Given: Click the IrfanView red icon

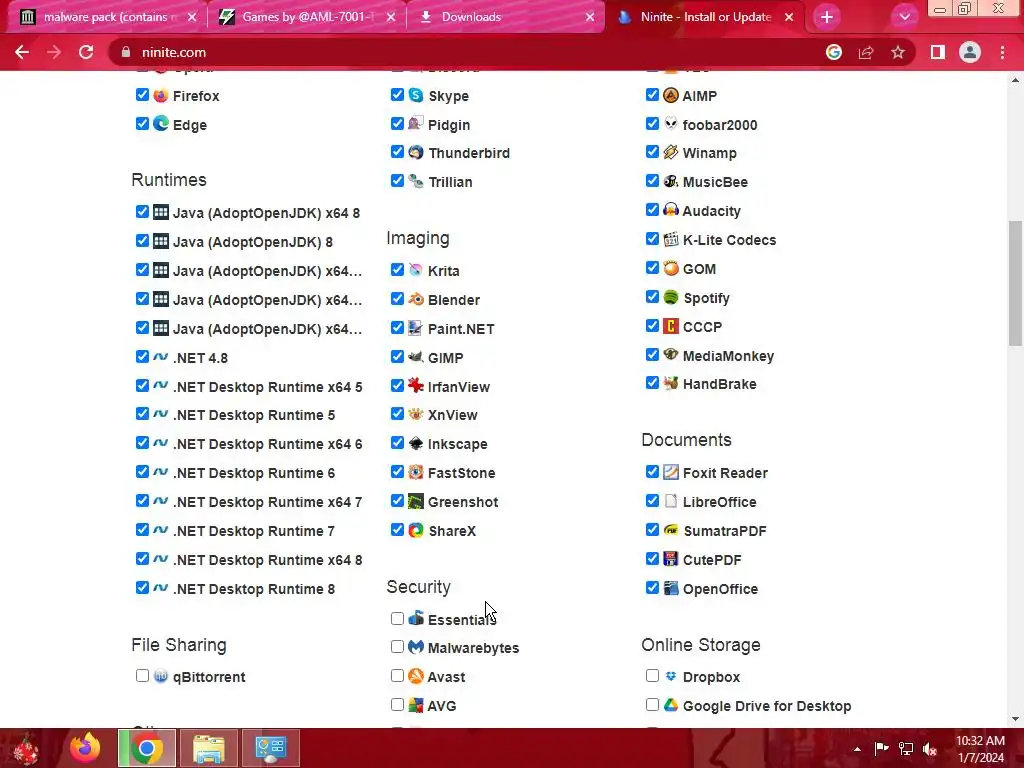Looking at the screenshot, I should [x=416, y=386].
